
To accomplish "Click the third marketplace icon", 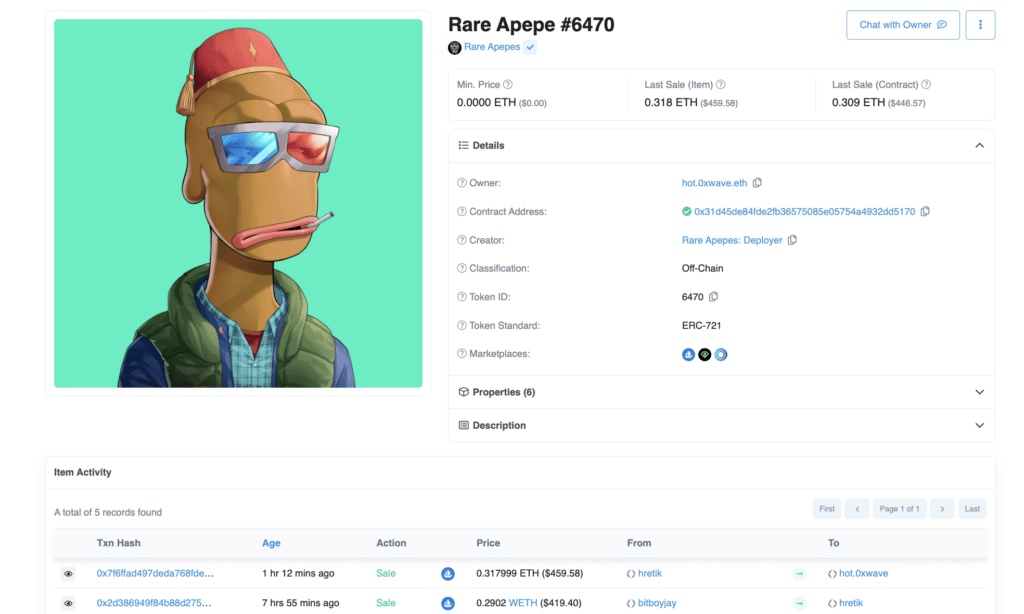I will point(721,354).
